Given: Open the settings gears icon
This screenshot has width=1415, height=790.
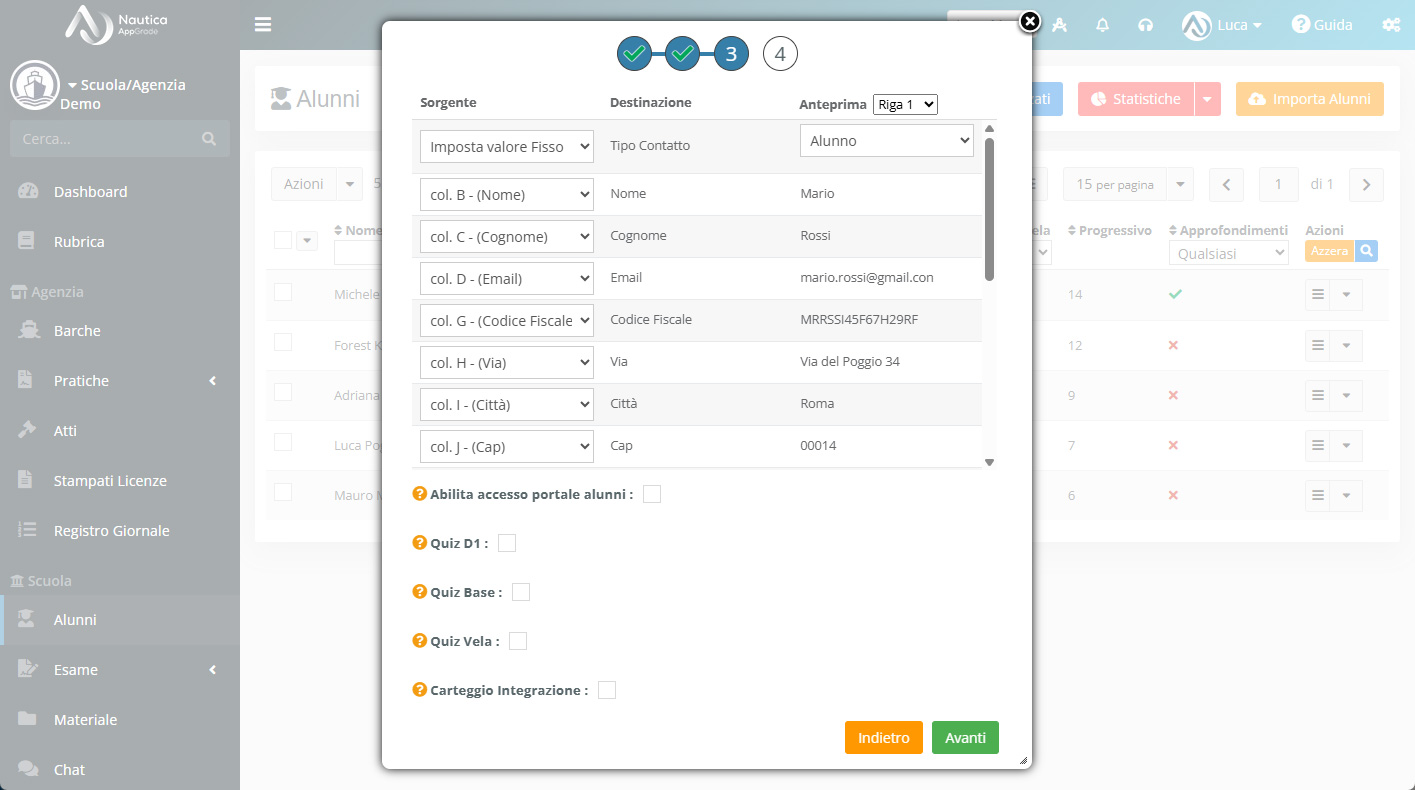Looking at the screenshot, I should click(1391, 25).
